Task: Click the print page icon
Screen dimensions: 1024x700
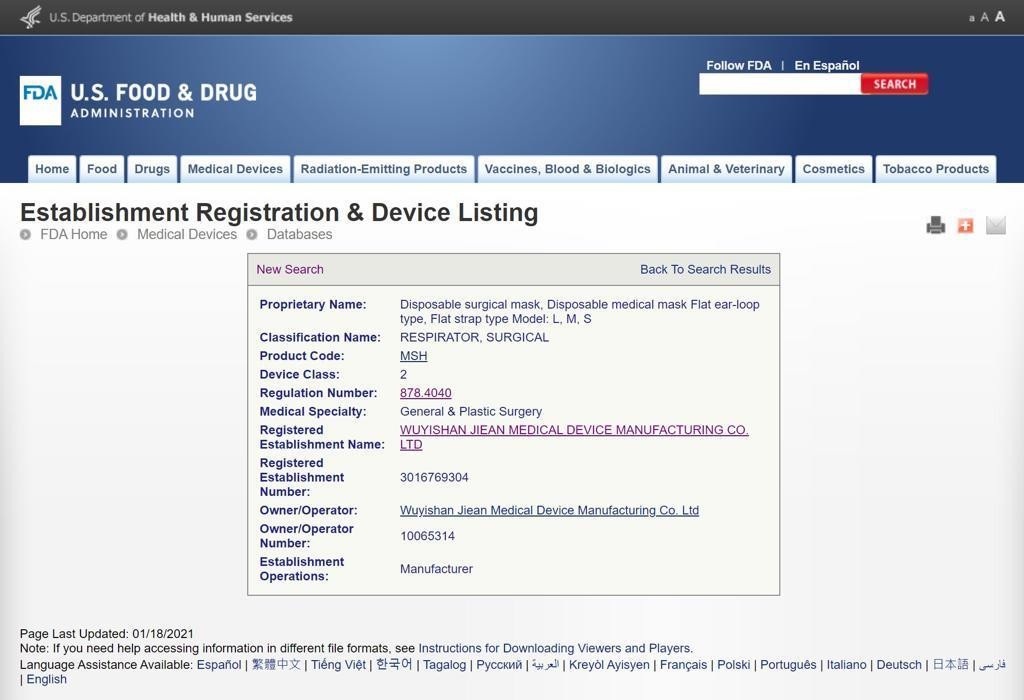Action: click(x=935, y=225)
